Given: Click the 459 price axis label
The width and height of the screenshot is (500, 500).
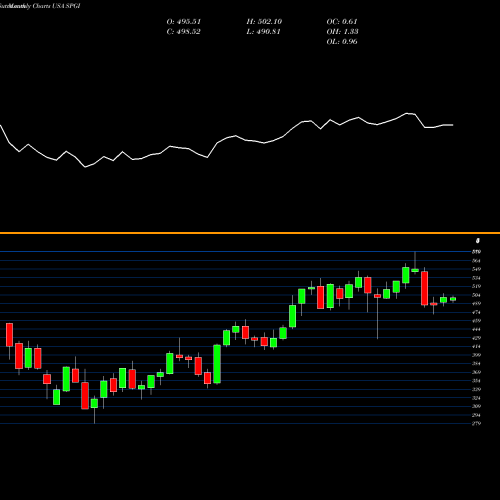Looking at the screenshot, I should point(476,321).
